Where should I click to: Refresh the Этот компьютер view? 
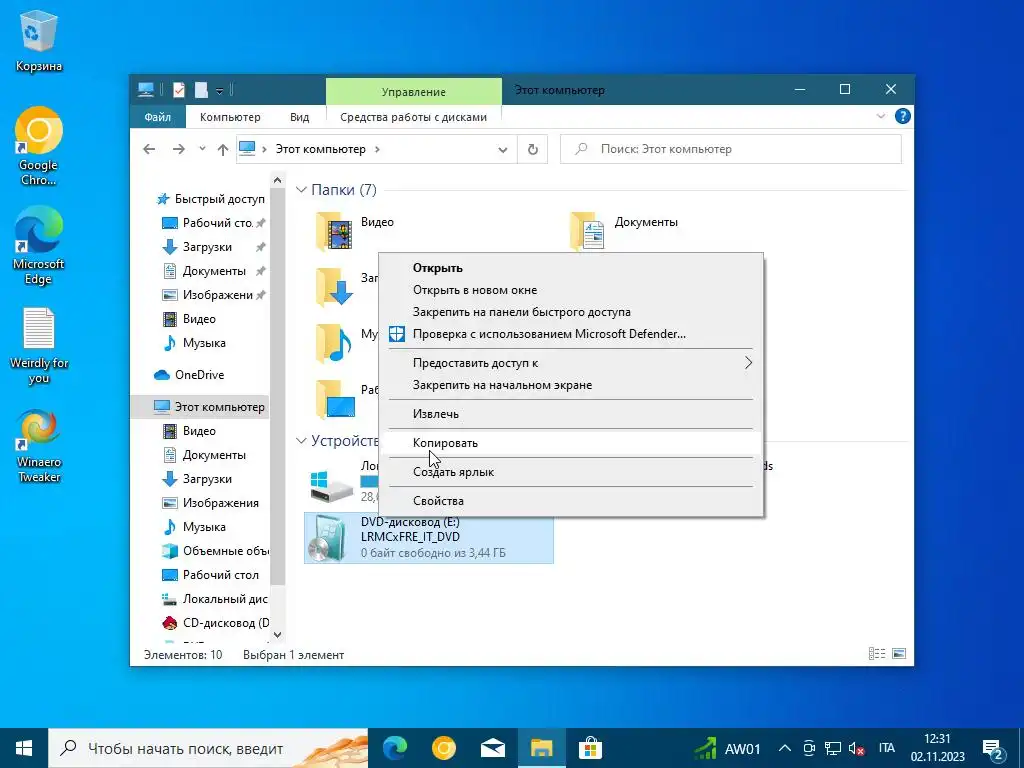pos(533,150)
